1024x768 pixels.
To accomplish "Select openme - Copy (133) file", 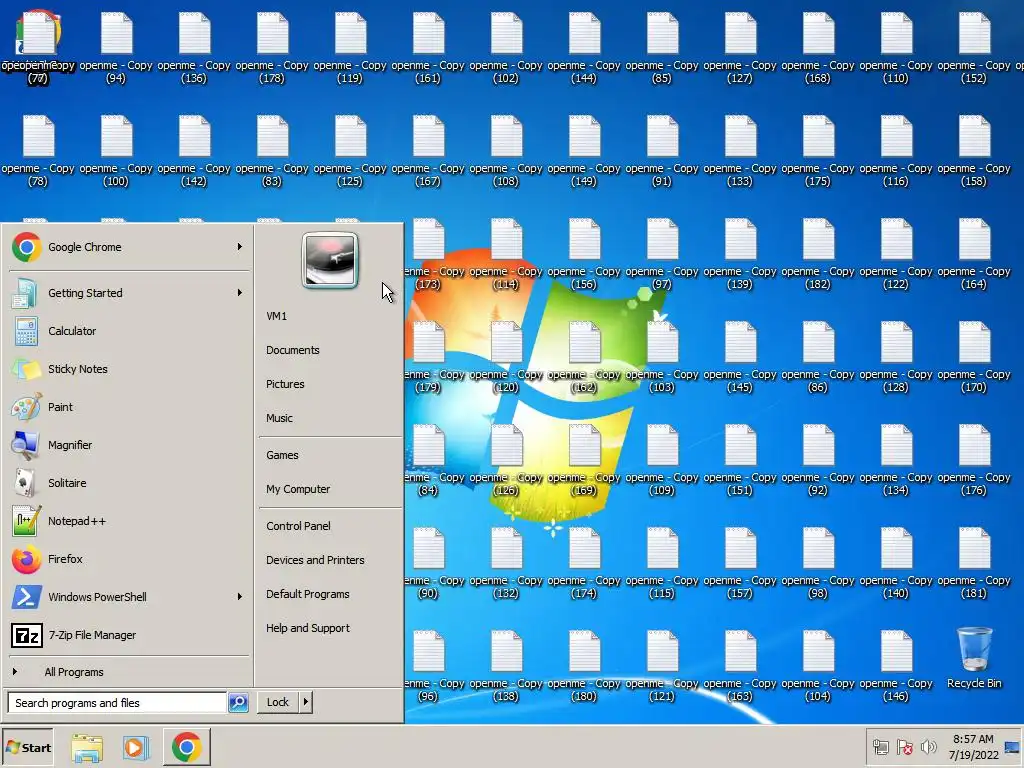I will click(739, 152).
